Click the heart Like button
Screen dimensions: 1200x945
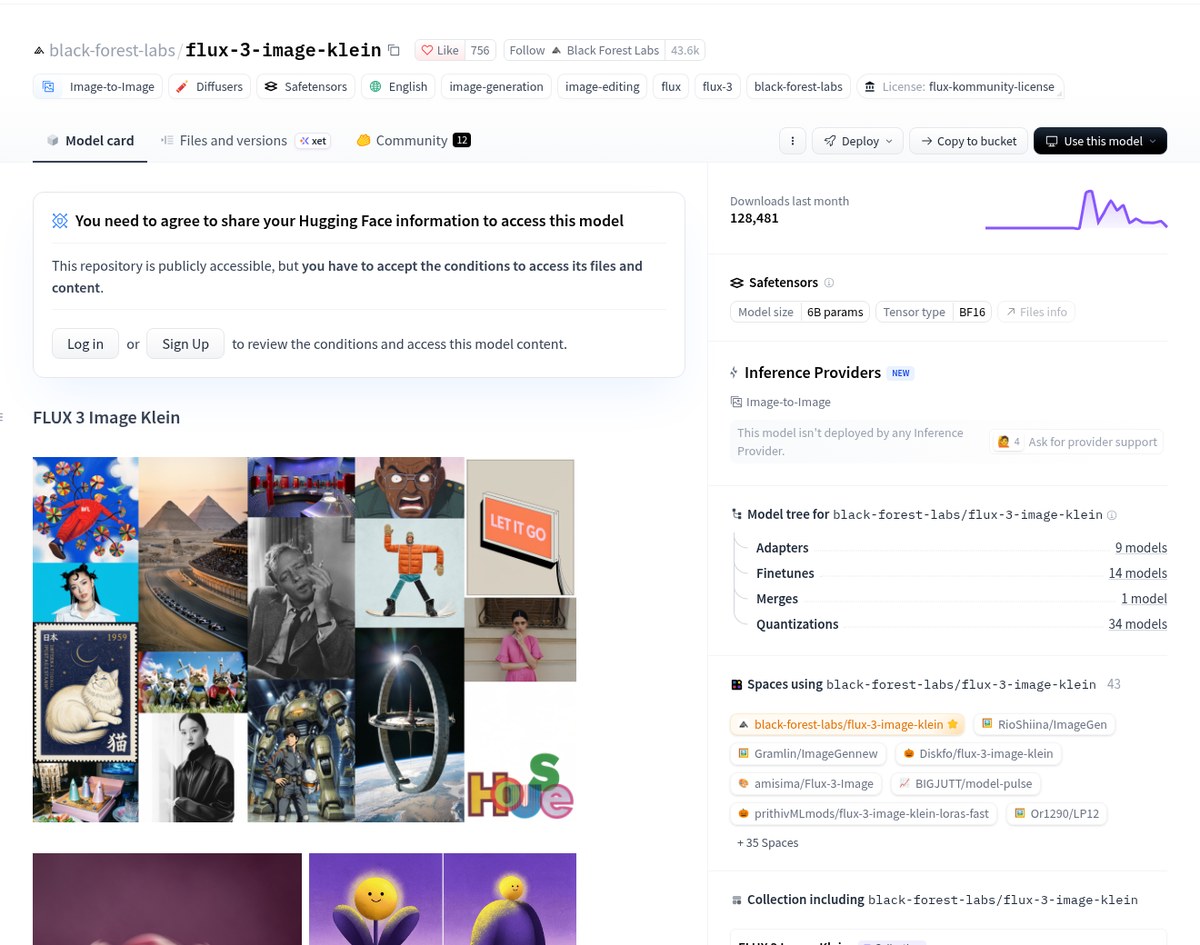440,50
